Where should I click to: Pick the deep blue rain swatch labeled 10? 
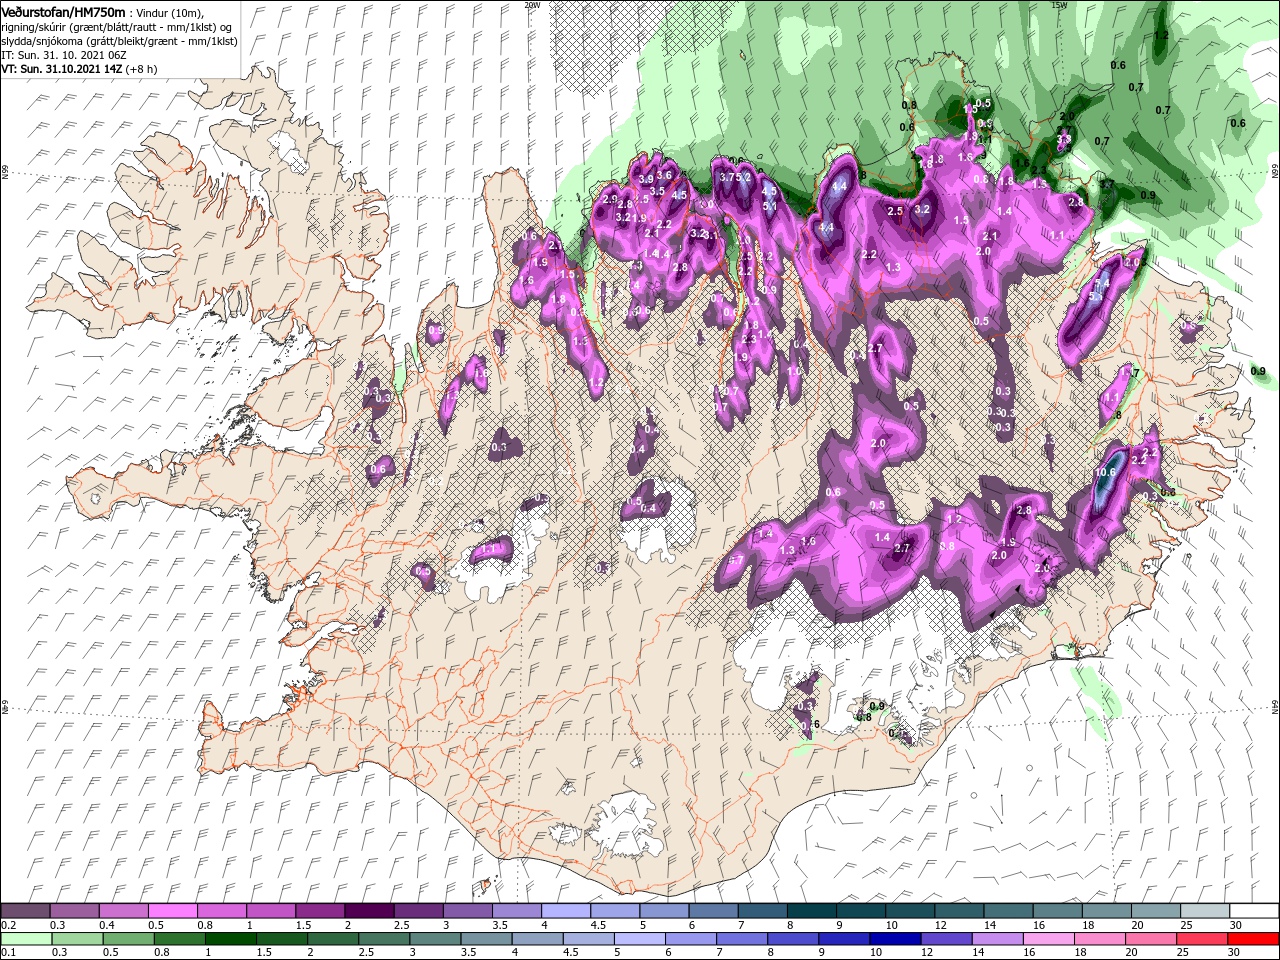[896, 939]
